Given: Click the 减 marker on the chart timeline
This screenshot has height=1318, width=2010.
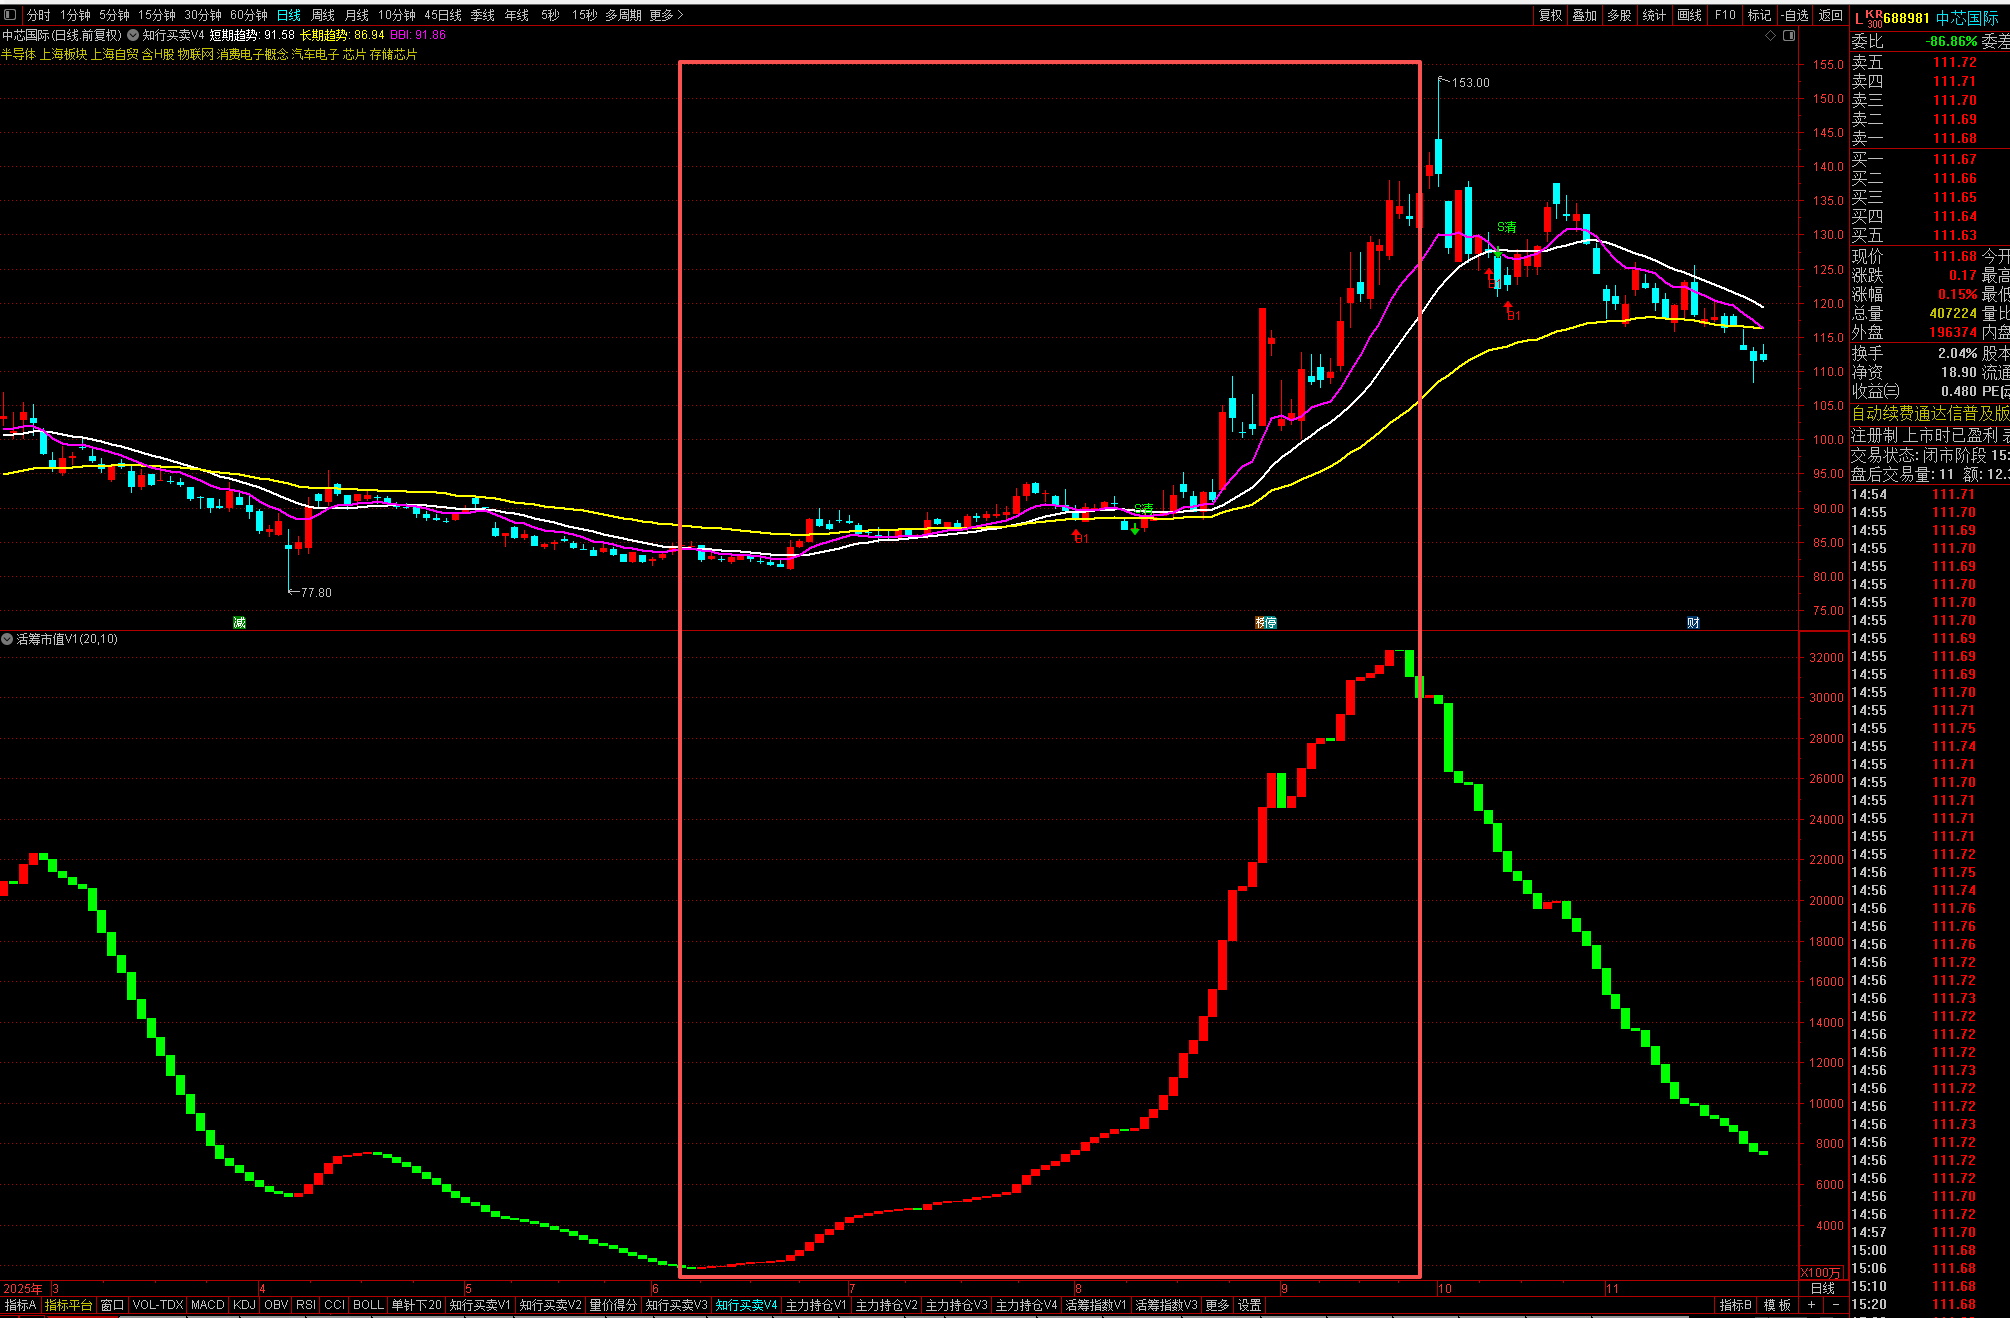Looking at the screenshot, I should (239, 622).
